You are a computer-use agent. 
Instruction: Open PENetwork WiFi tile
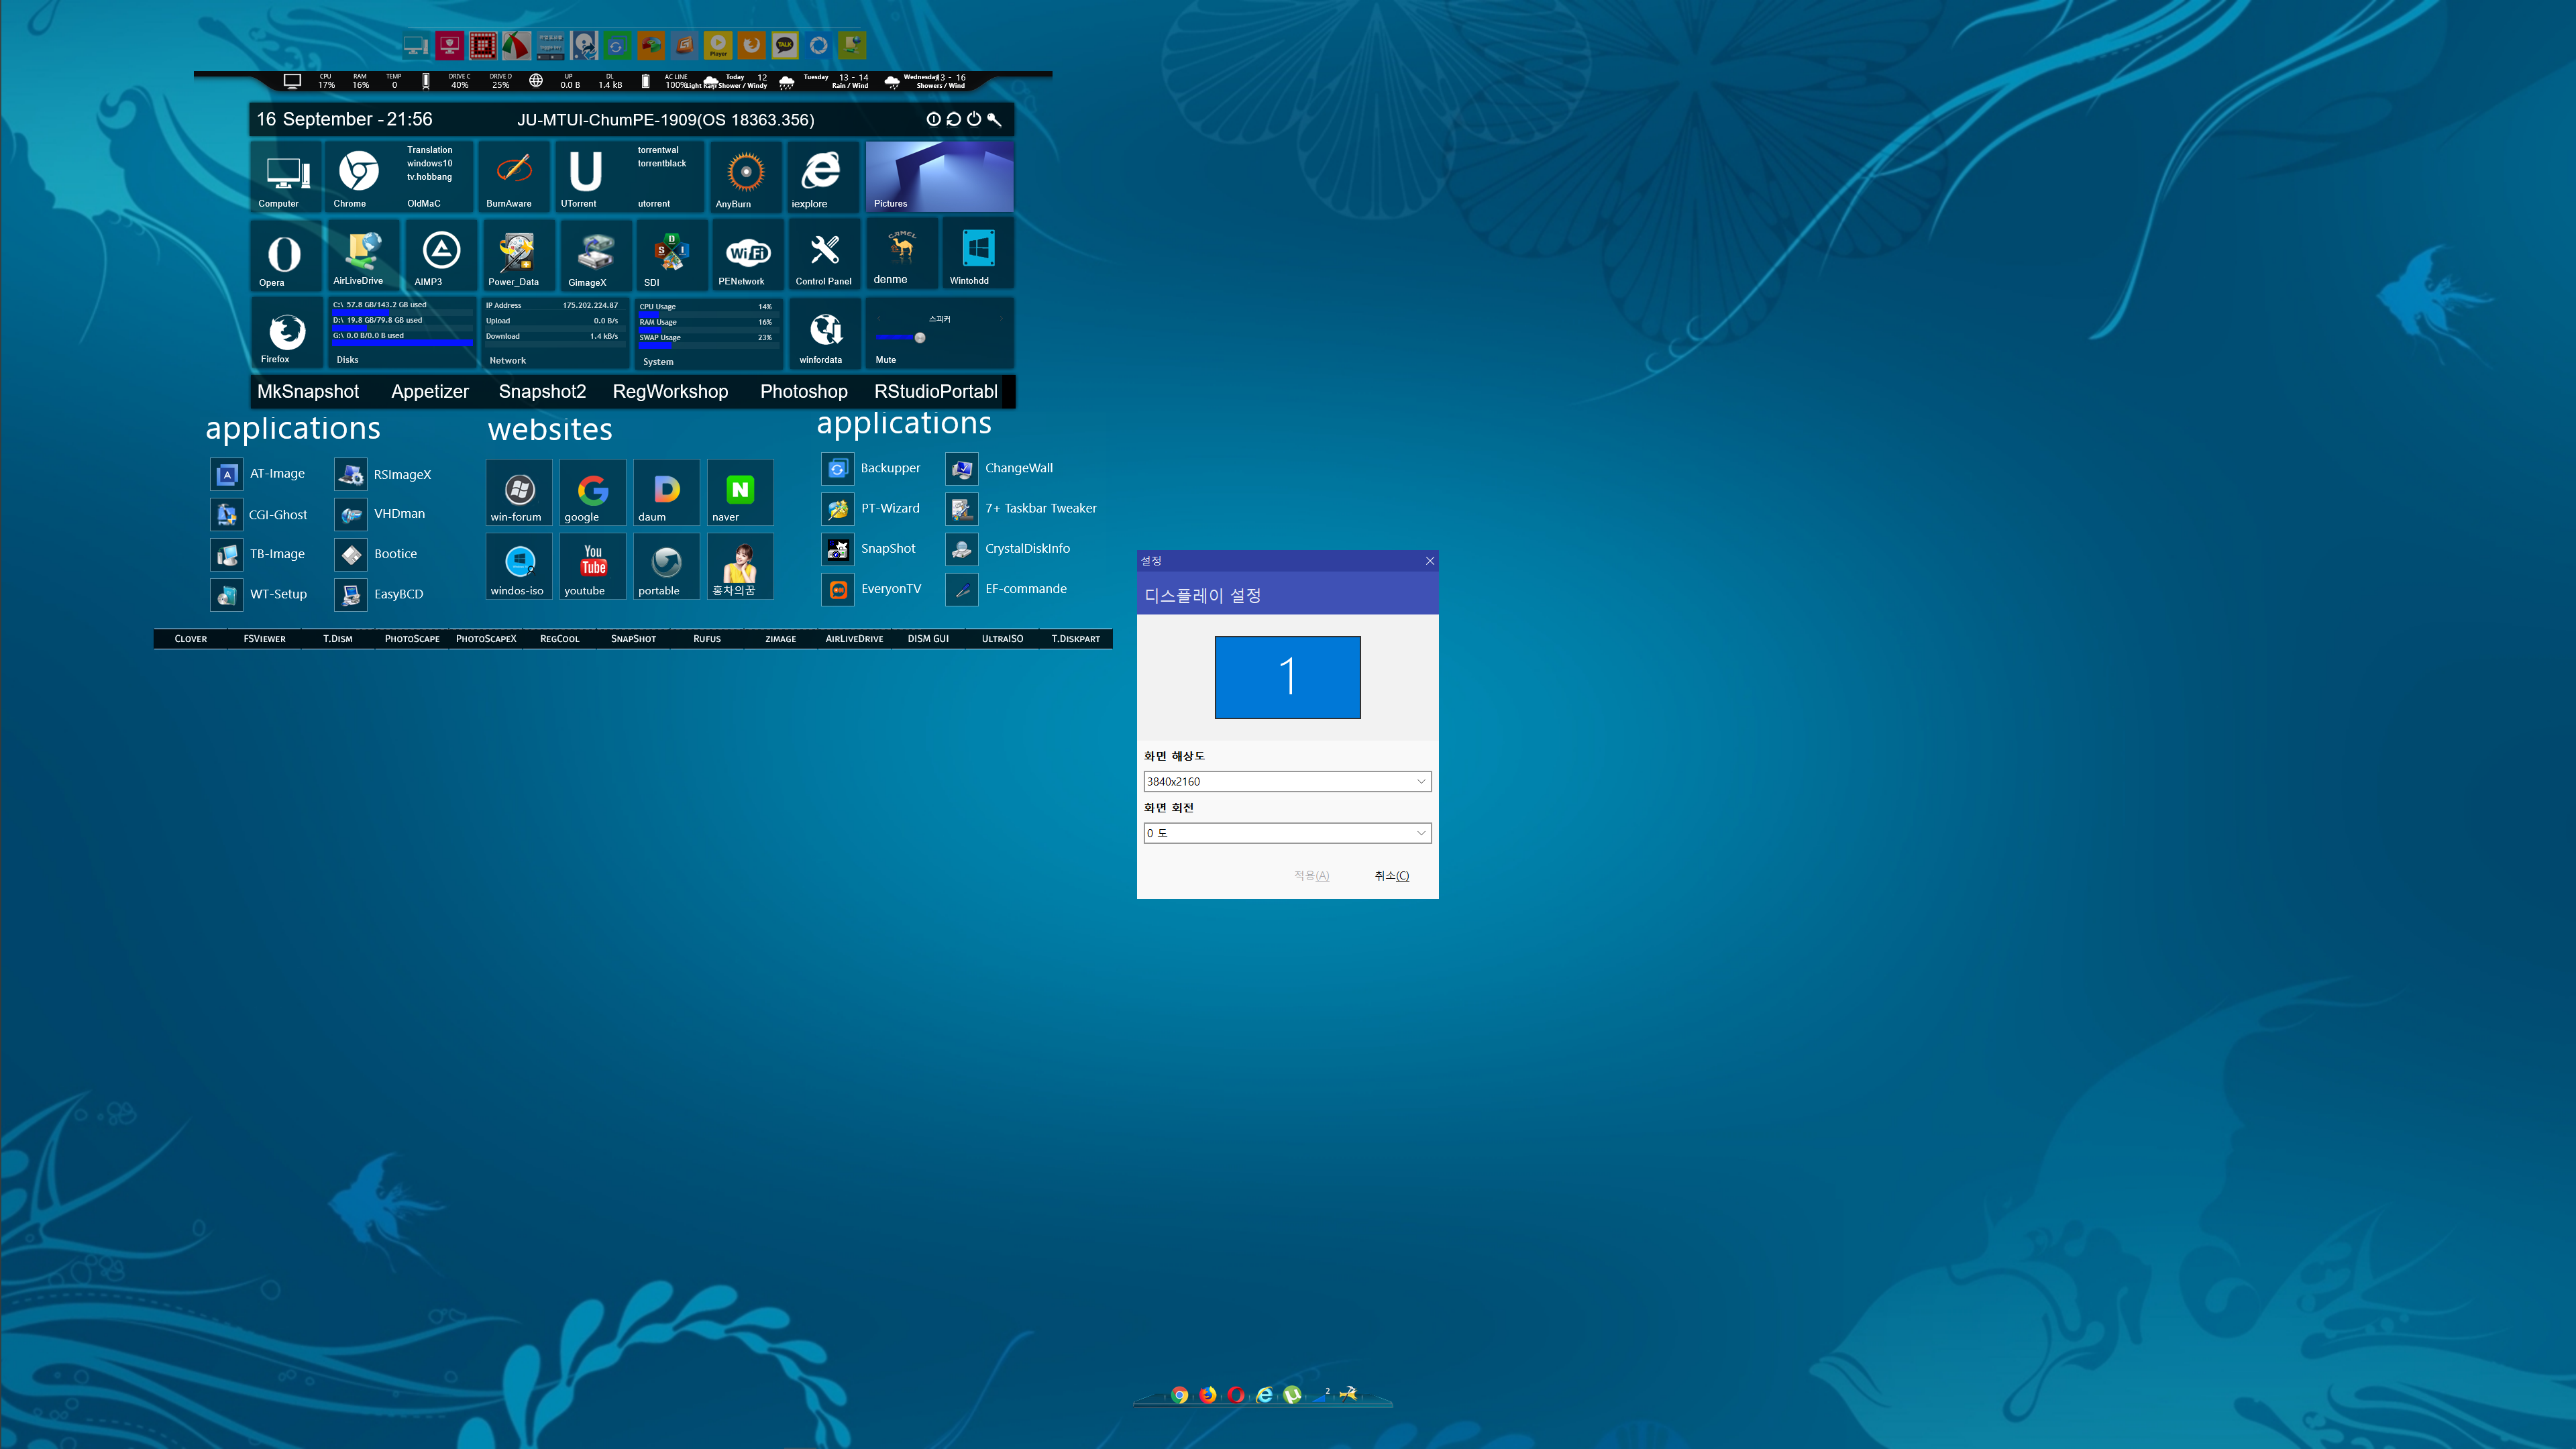pos(747,255)
